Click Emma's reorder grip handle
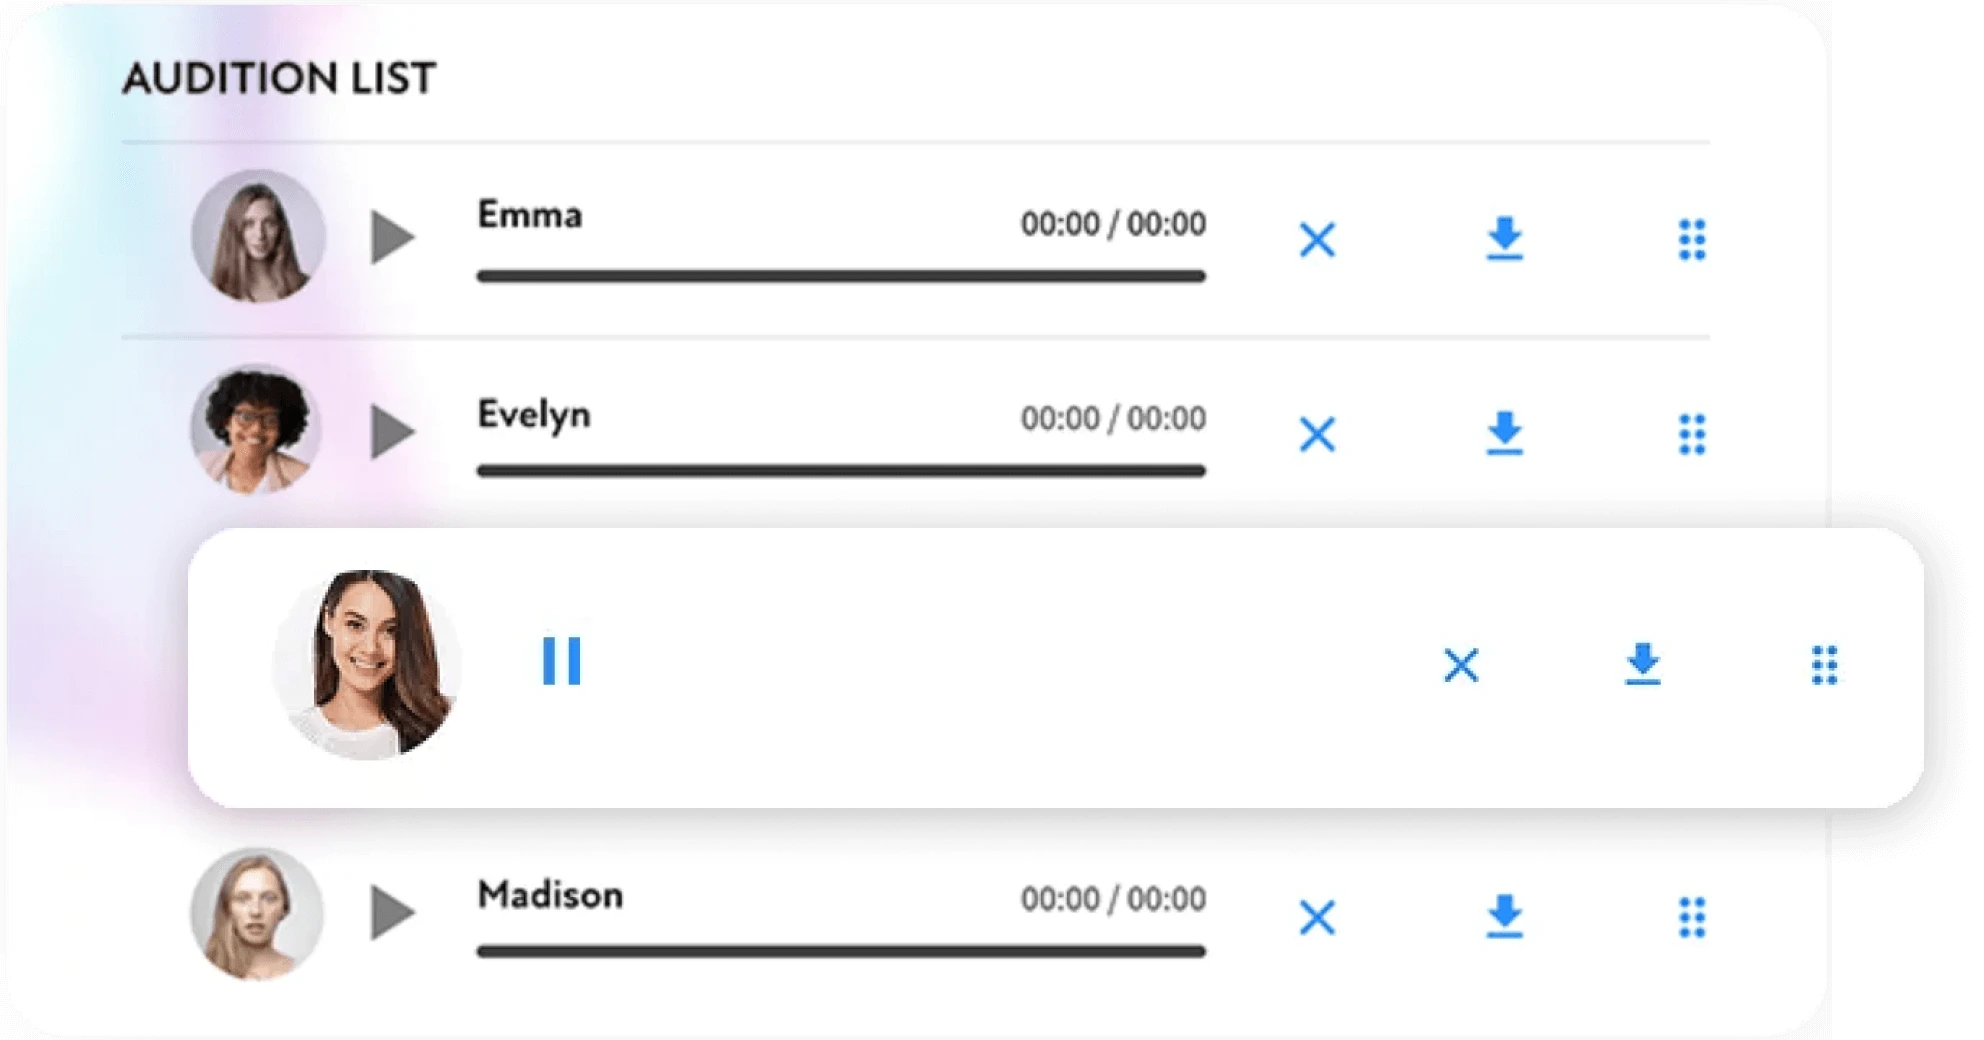 click(x=1692, y=240)
